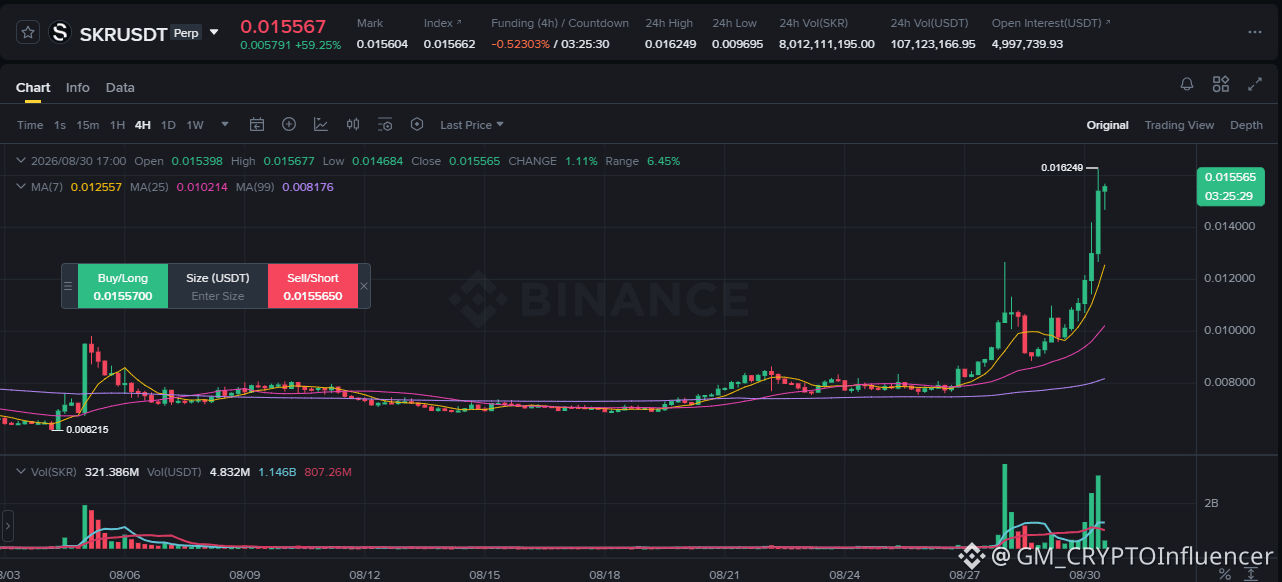Click the hexagon chart preferences icon

click(417, 125)
